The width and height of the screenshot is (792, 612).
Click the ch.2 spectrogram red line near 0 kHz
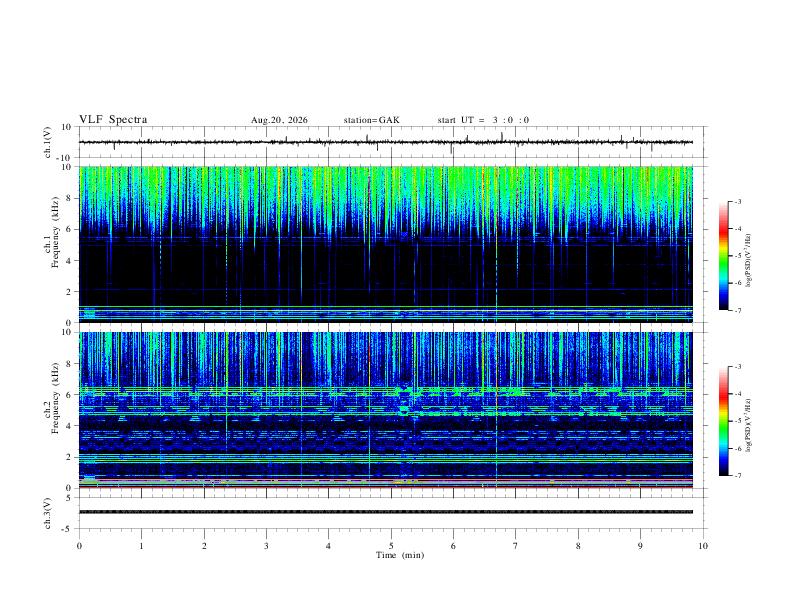386,487
